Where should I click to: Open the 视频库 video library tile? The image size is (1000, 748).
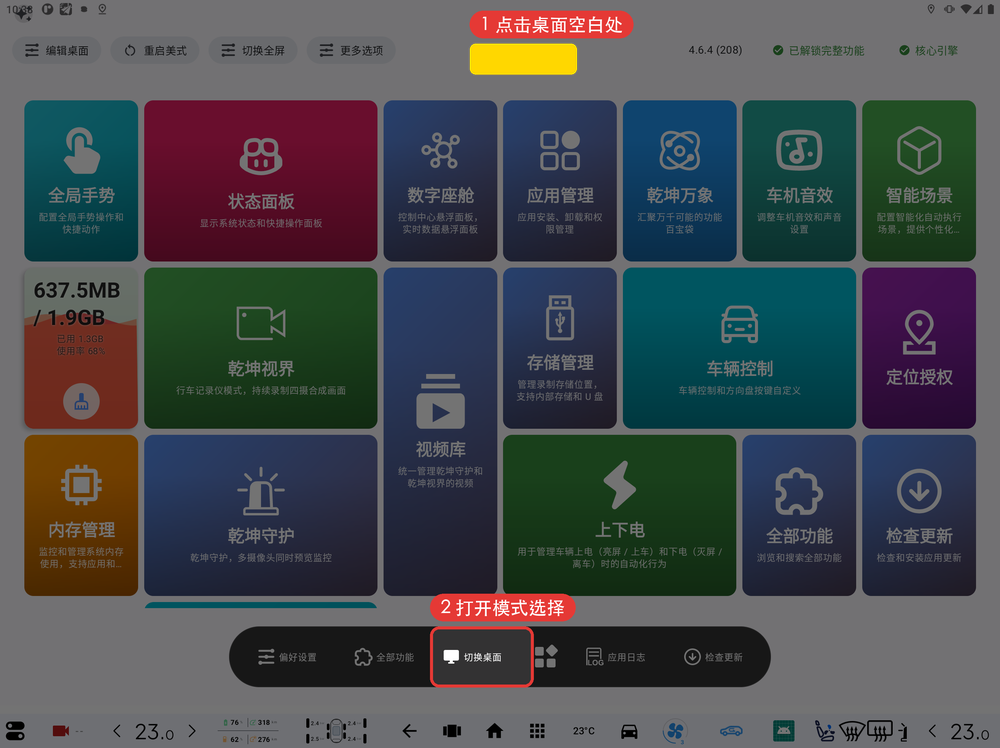coord(440,432)
